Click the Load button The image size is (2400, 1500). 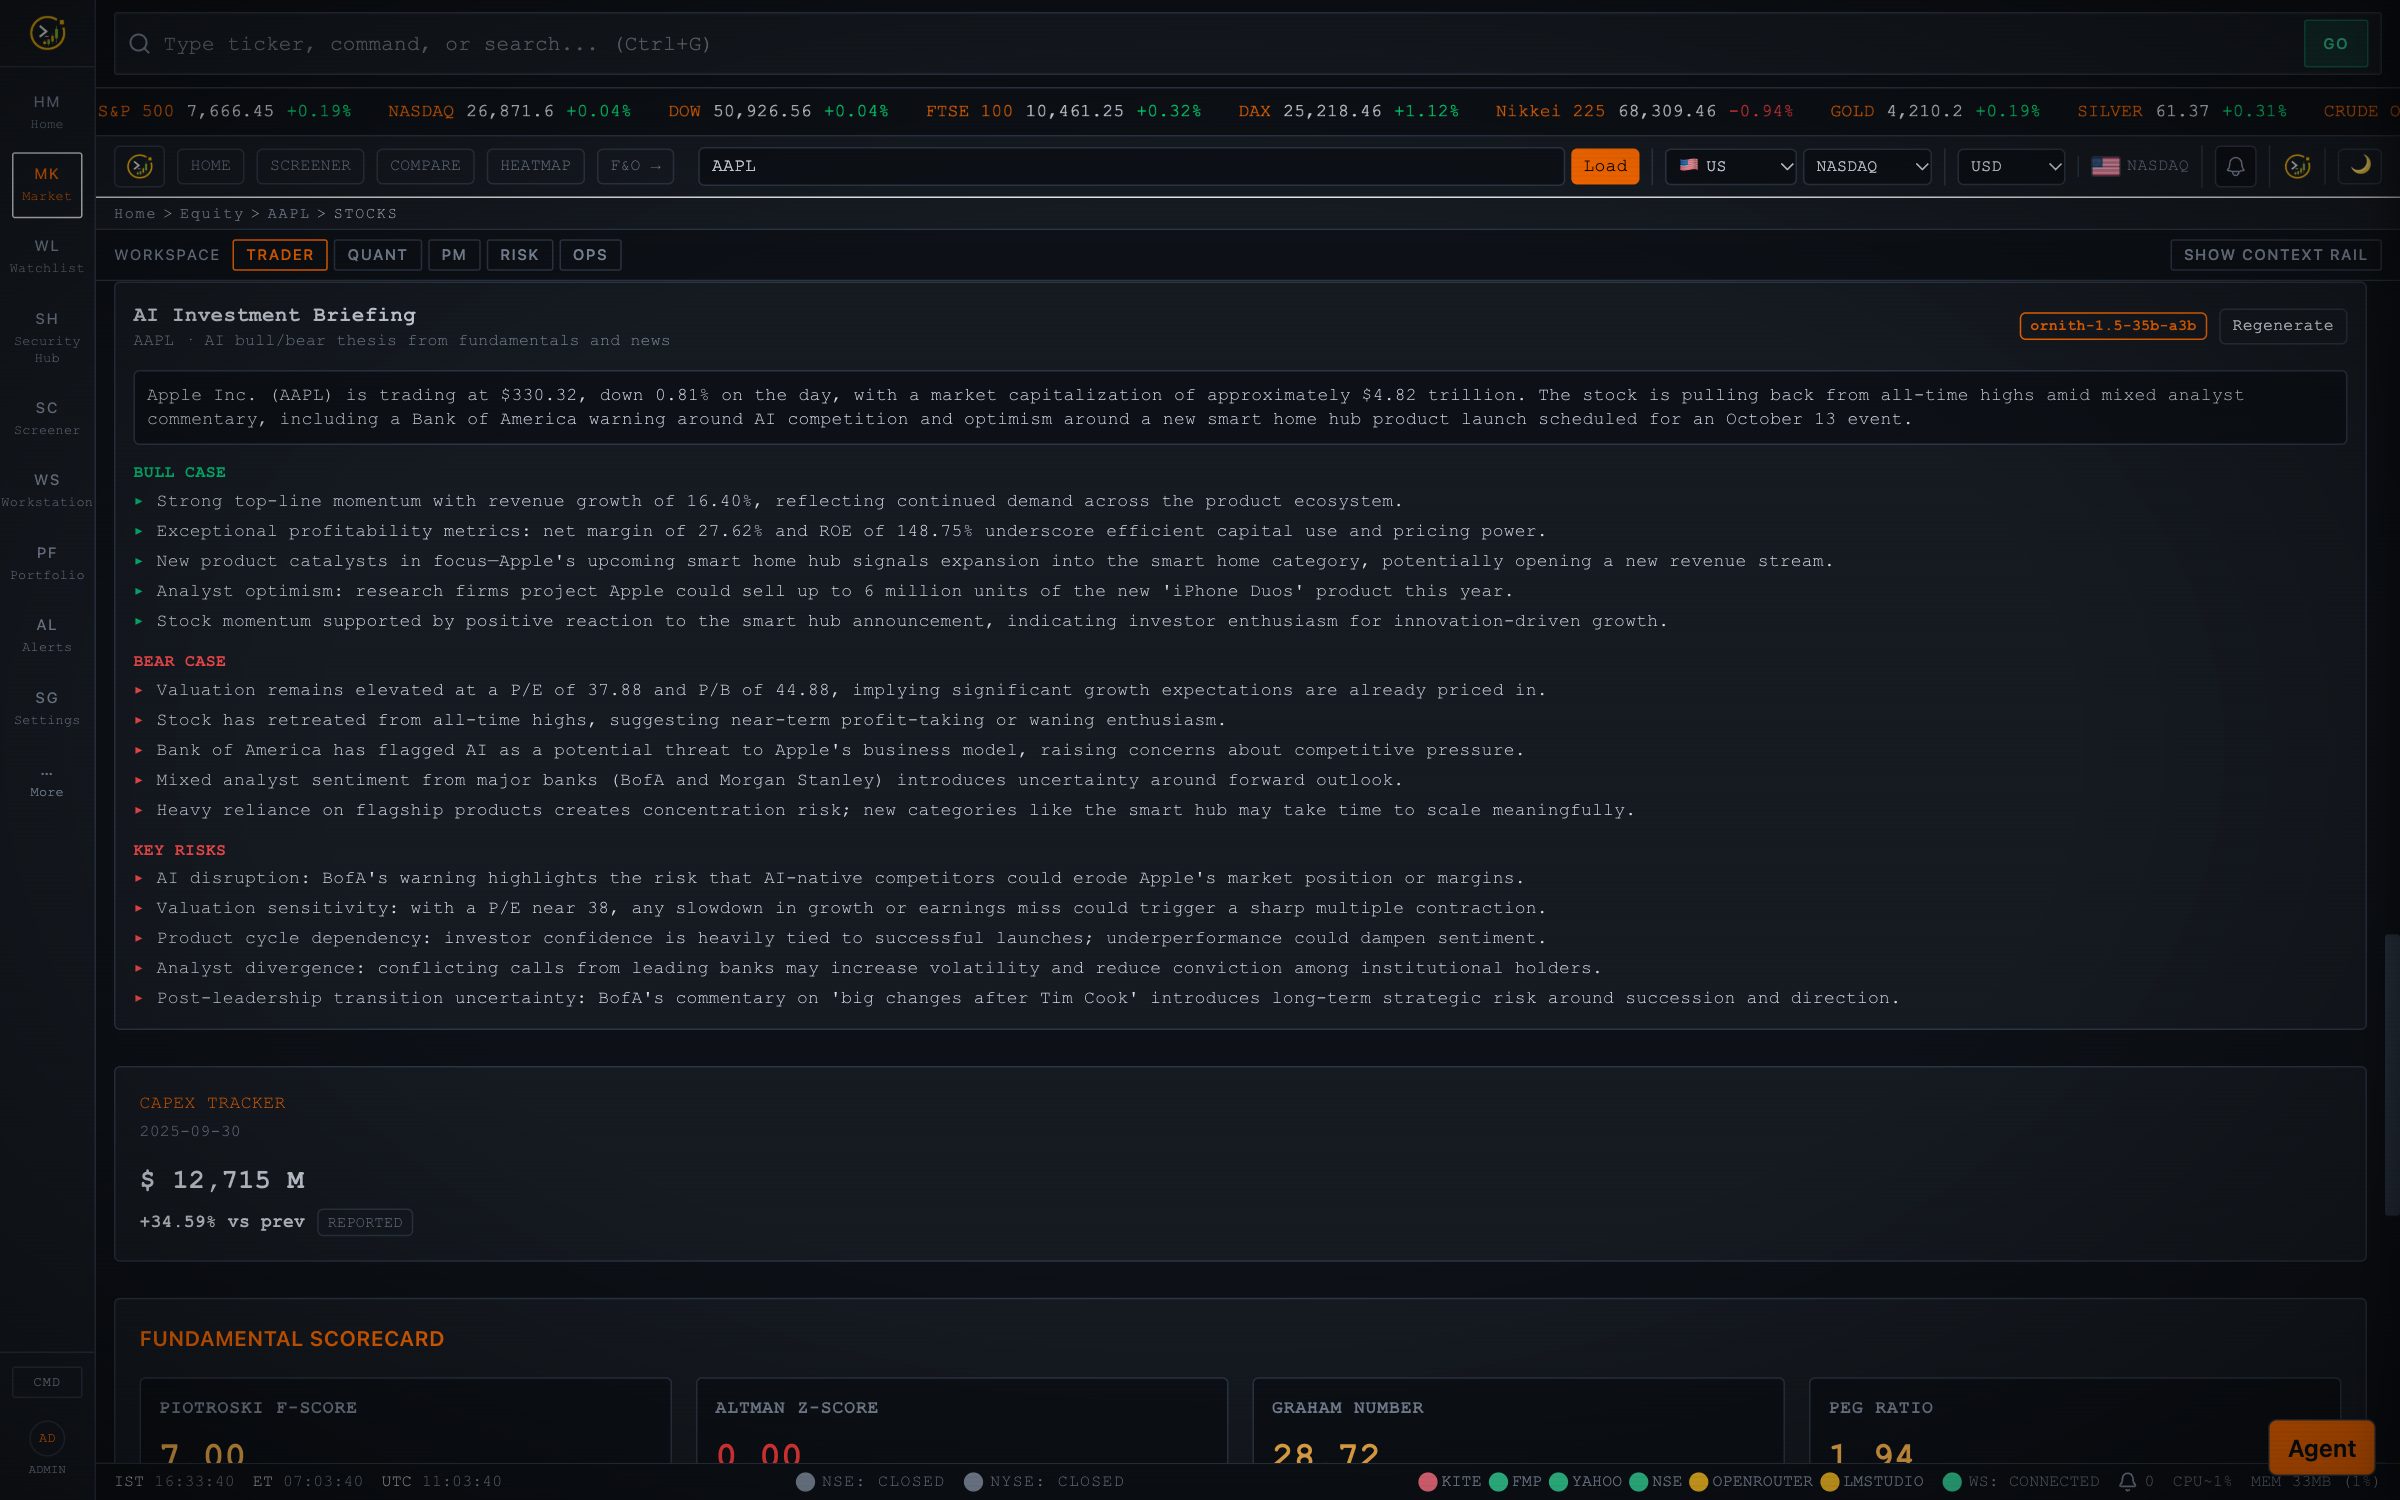click(1605, 166)
